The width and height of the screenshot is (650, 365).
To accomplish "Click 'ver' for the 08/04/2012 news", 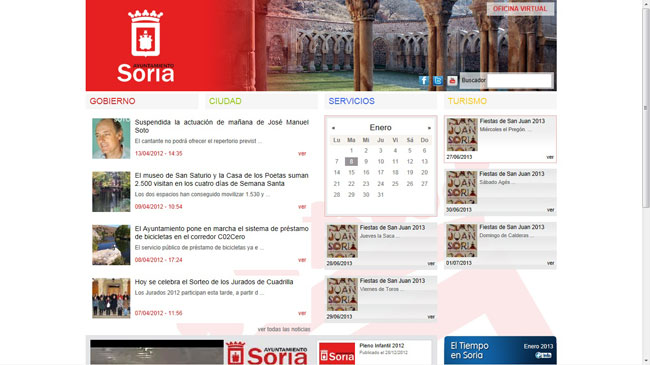I will (302, 260).
